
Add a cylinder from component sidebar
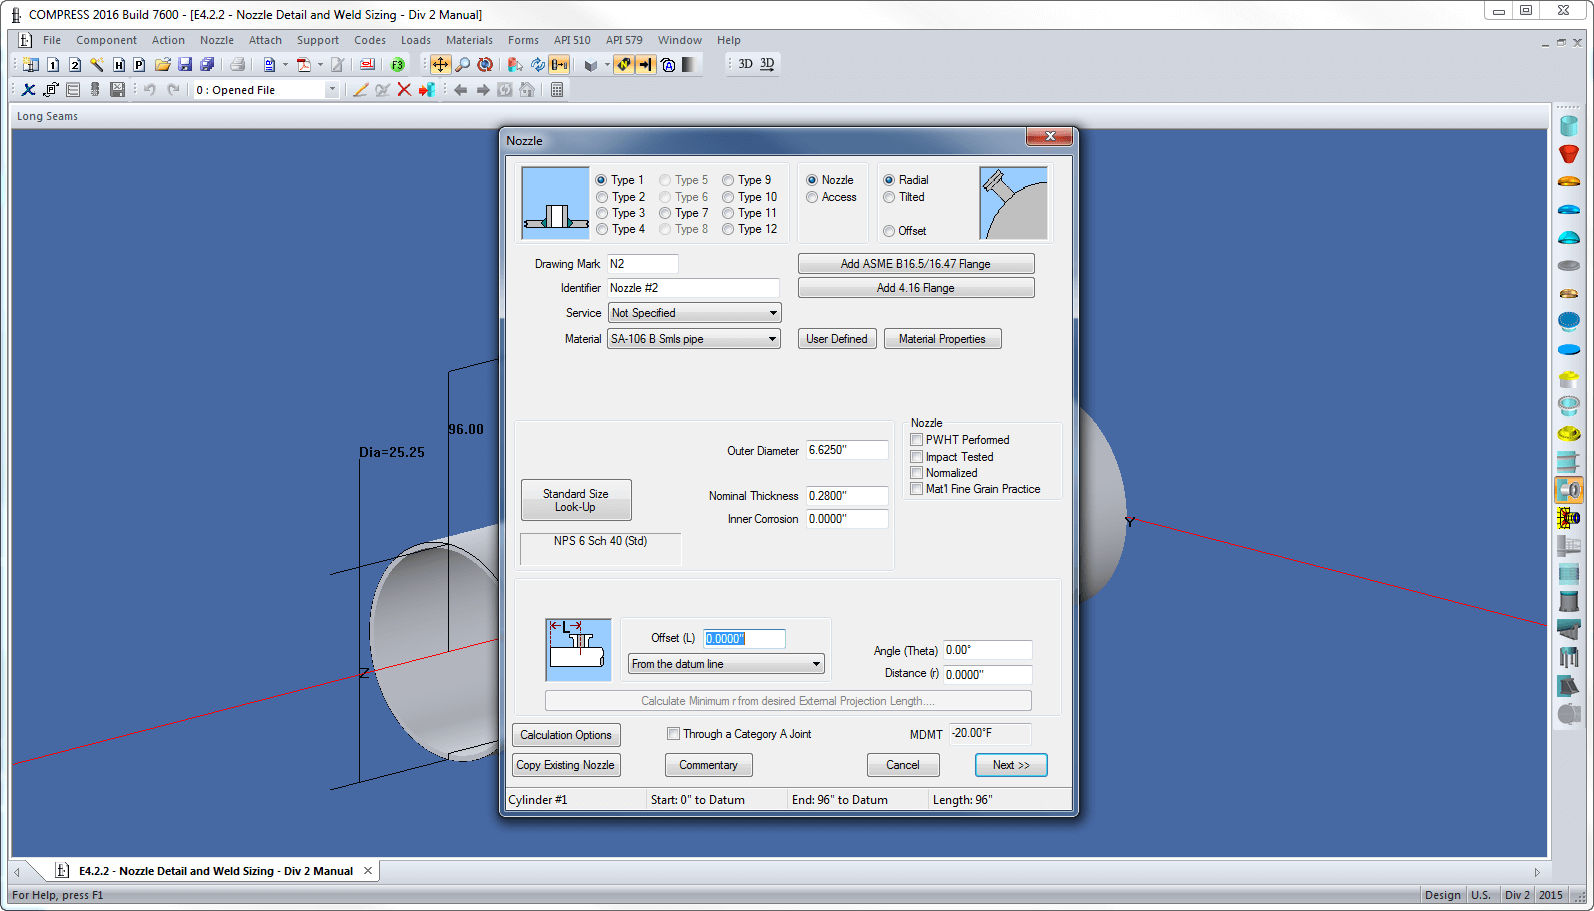(x=1568, y=126)
